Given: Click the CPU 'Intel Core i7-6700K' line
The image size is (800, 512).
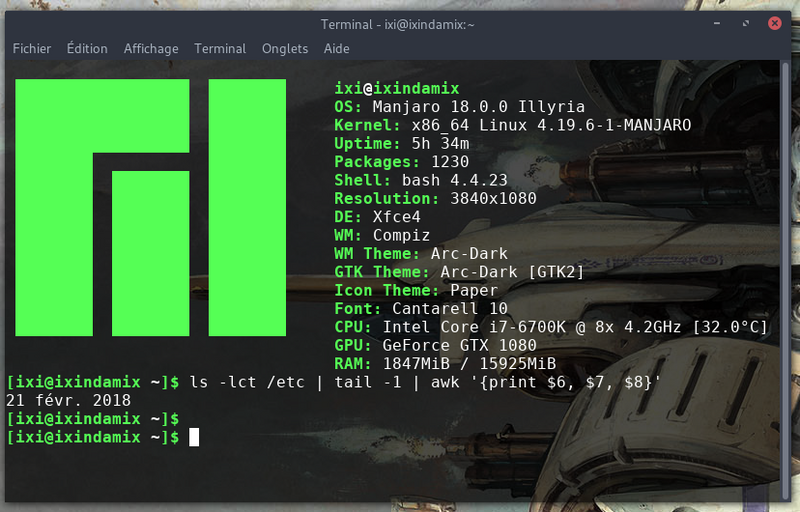Looking at the screenshot, I should point(551,327).
